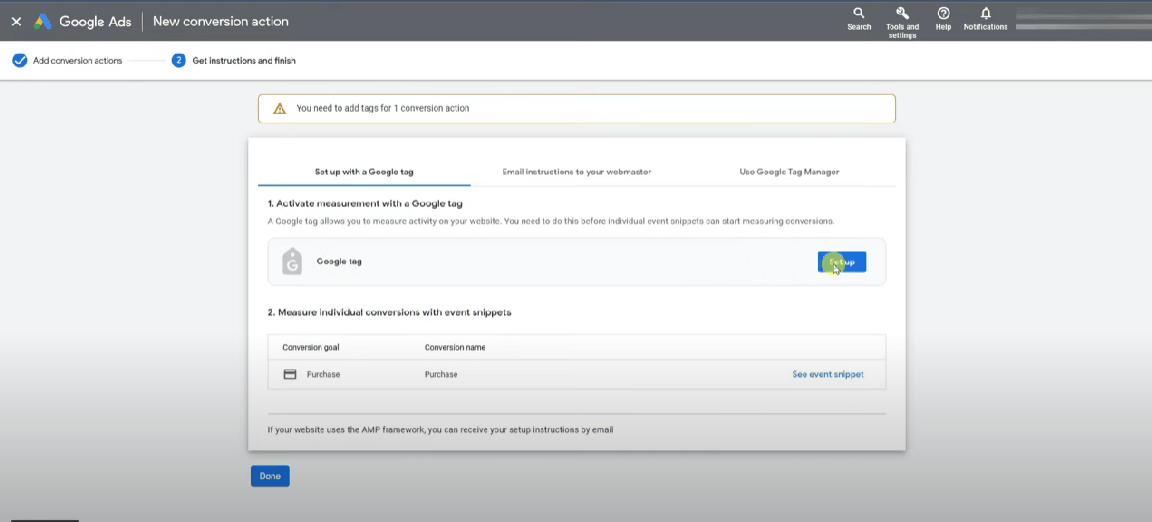Screen dimensions: 1152x522
Task: Switch to Use Google Tag Manager tab
Action: click(789, 172)
